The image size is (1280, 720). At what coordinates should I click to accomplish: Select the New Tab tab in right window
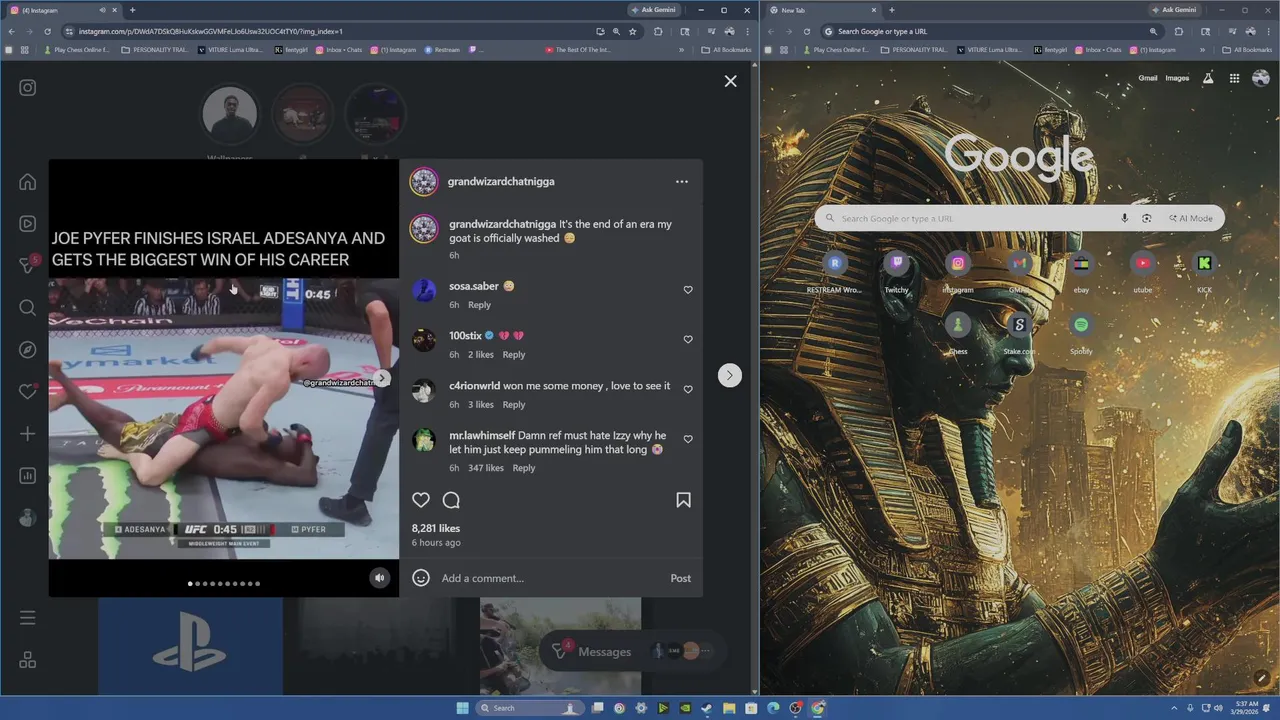point(825,10)
